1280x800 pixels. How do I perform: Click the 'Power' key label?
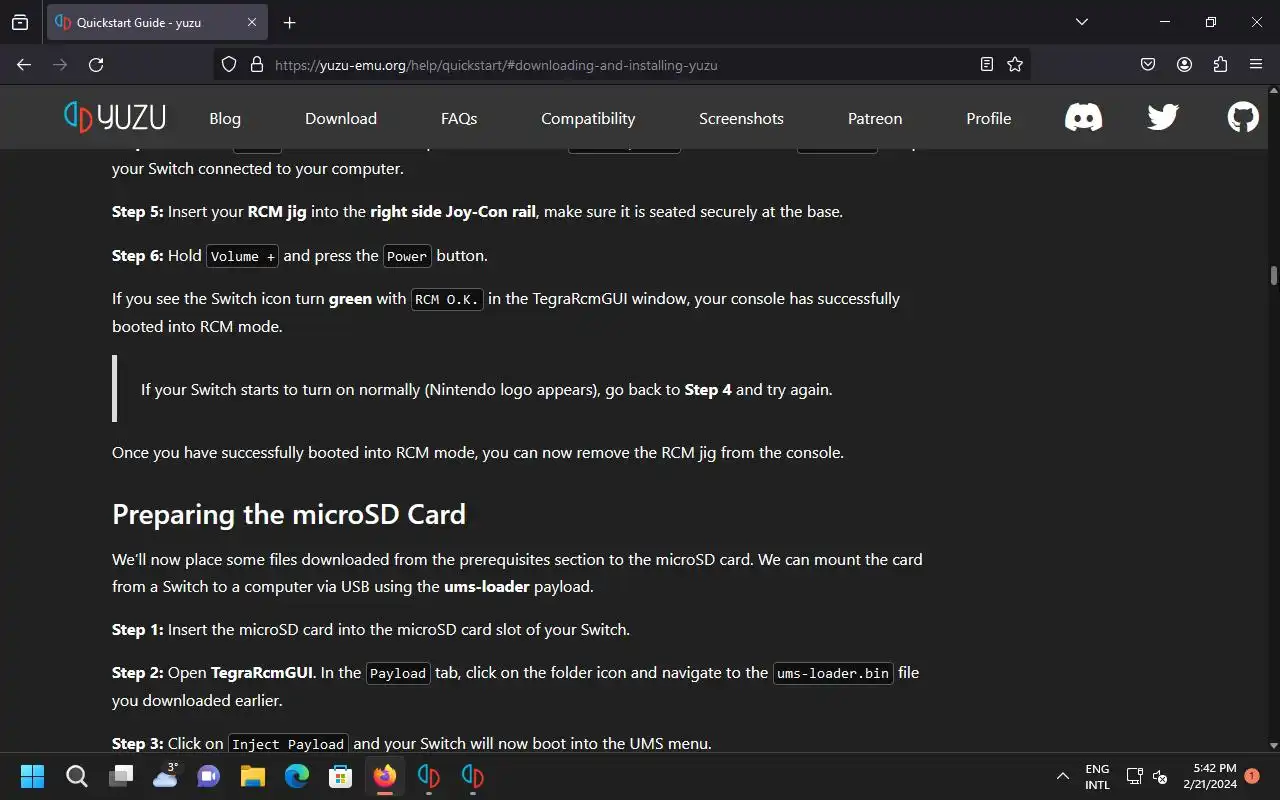point(407,256)
